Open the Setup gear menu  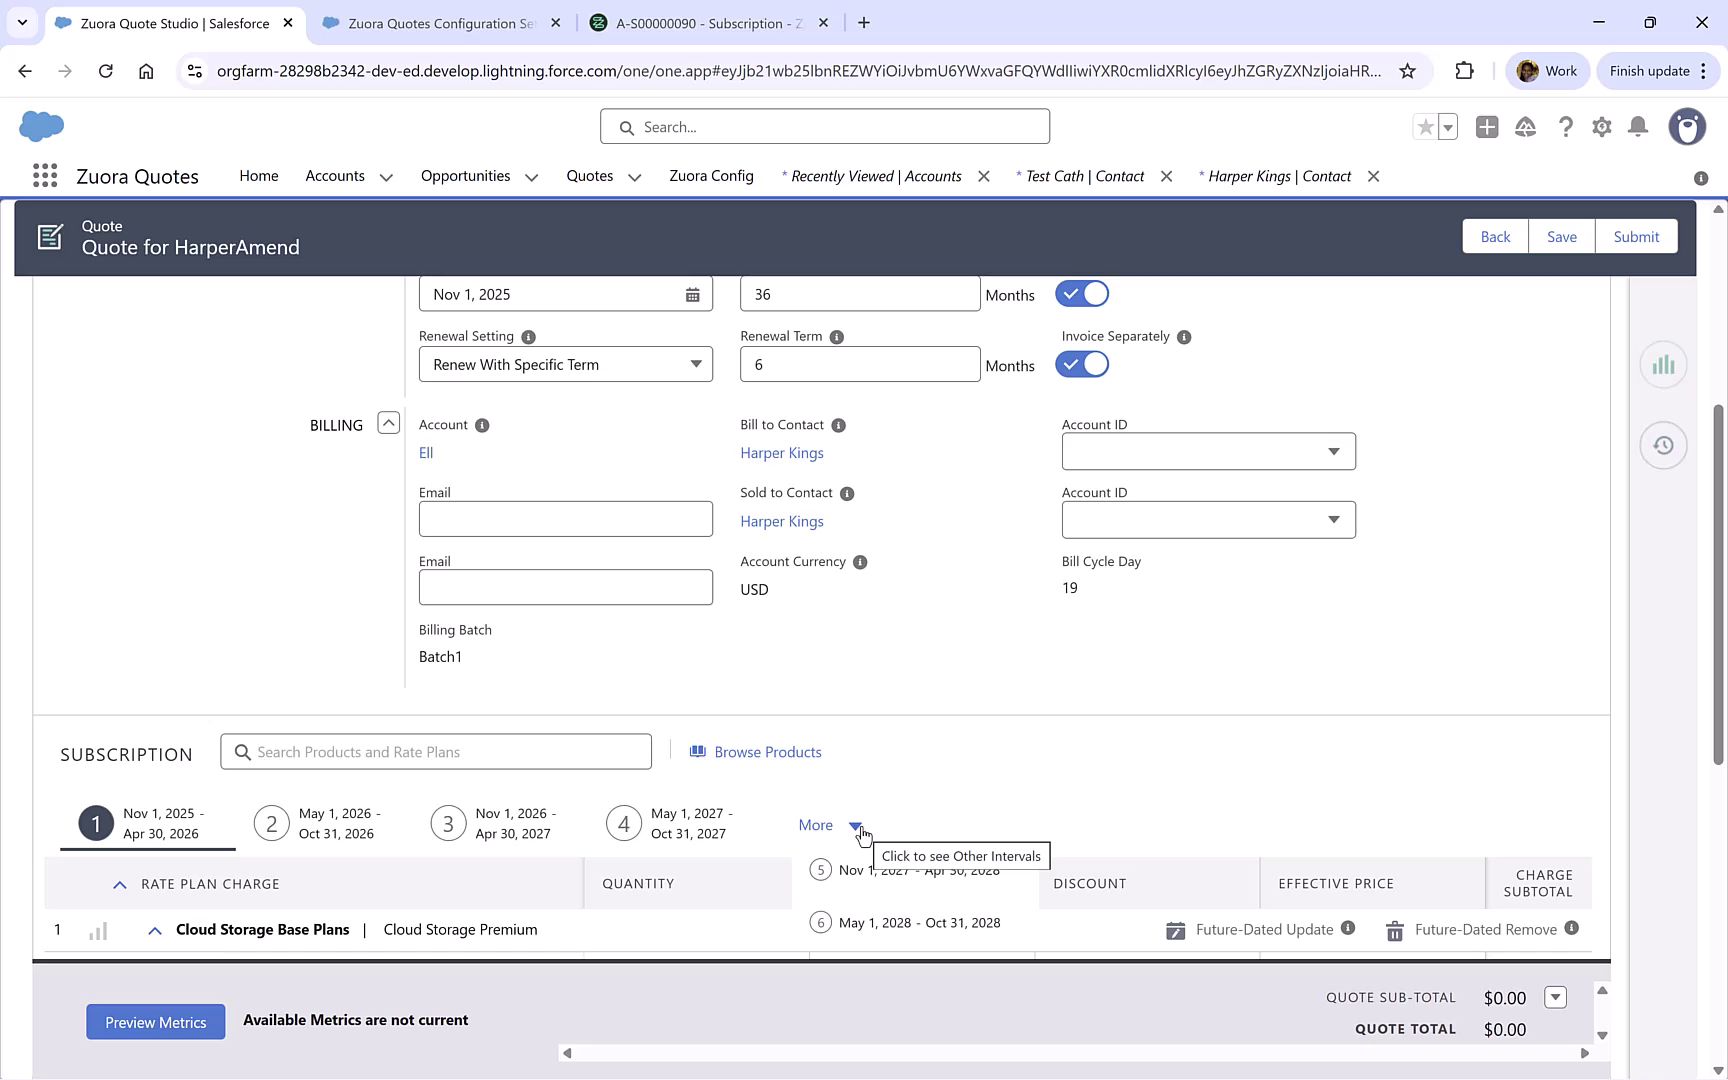1601,127
